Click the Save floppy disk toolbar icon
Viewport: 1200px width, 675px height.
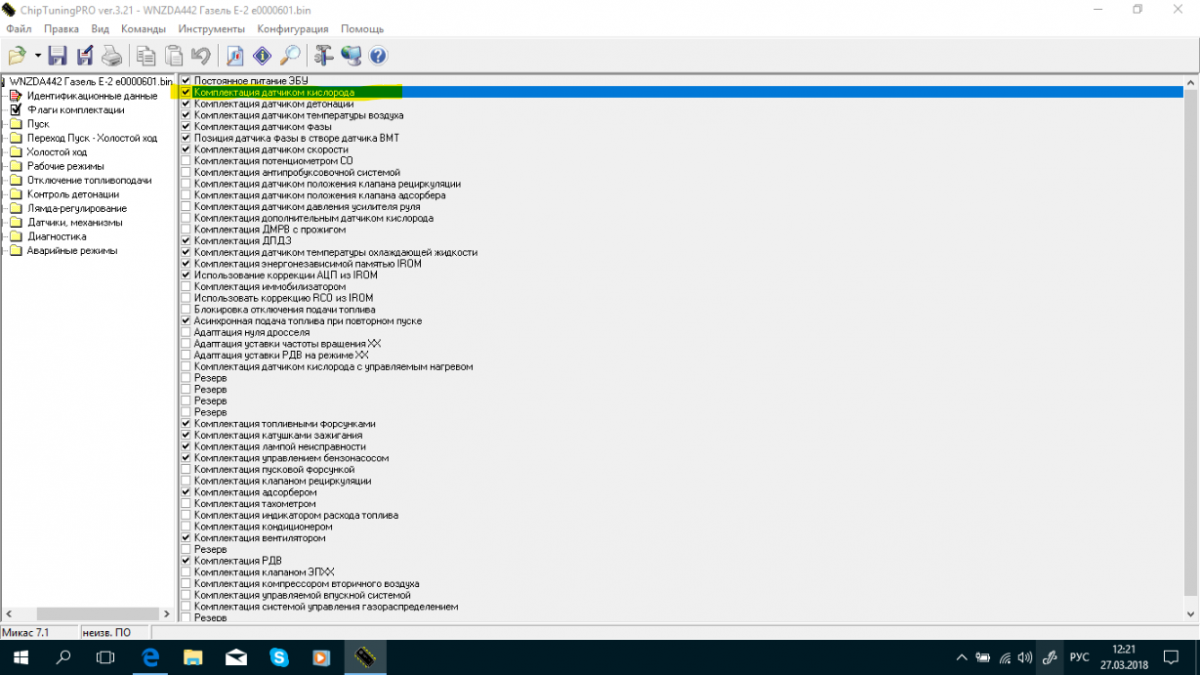point(57,55)
